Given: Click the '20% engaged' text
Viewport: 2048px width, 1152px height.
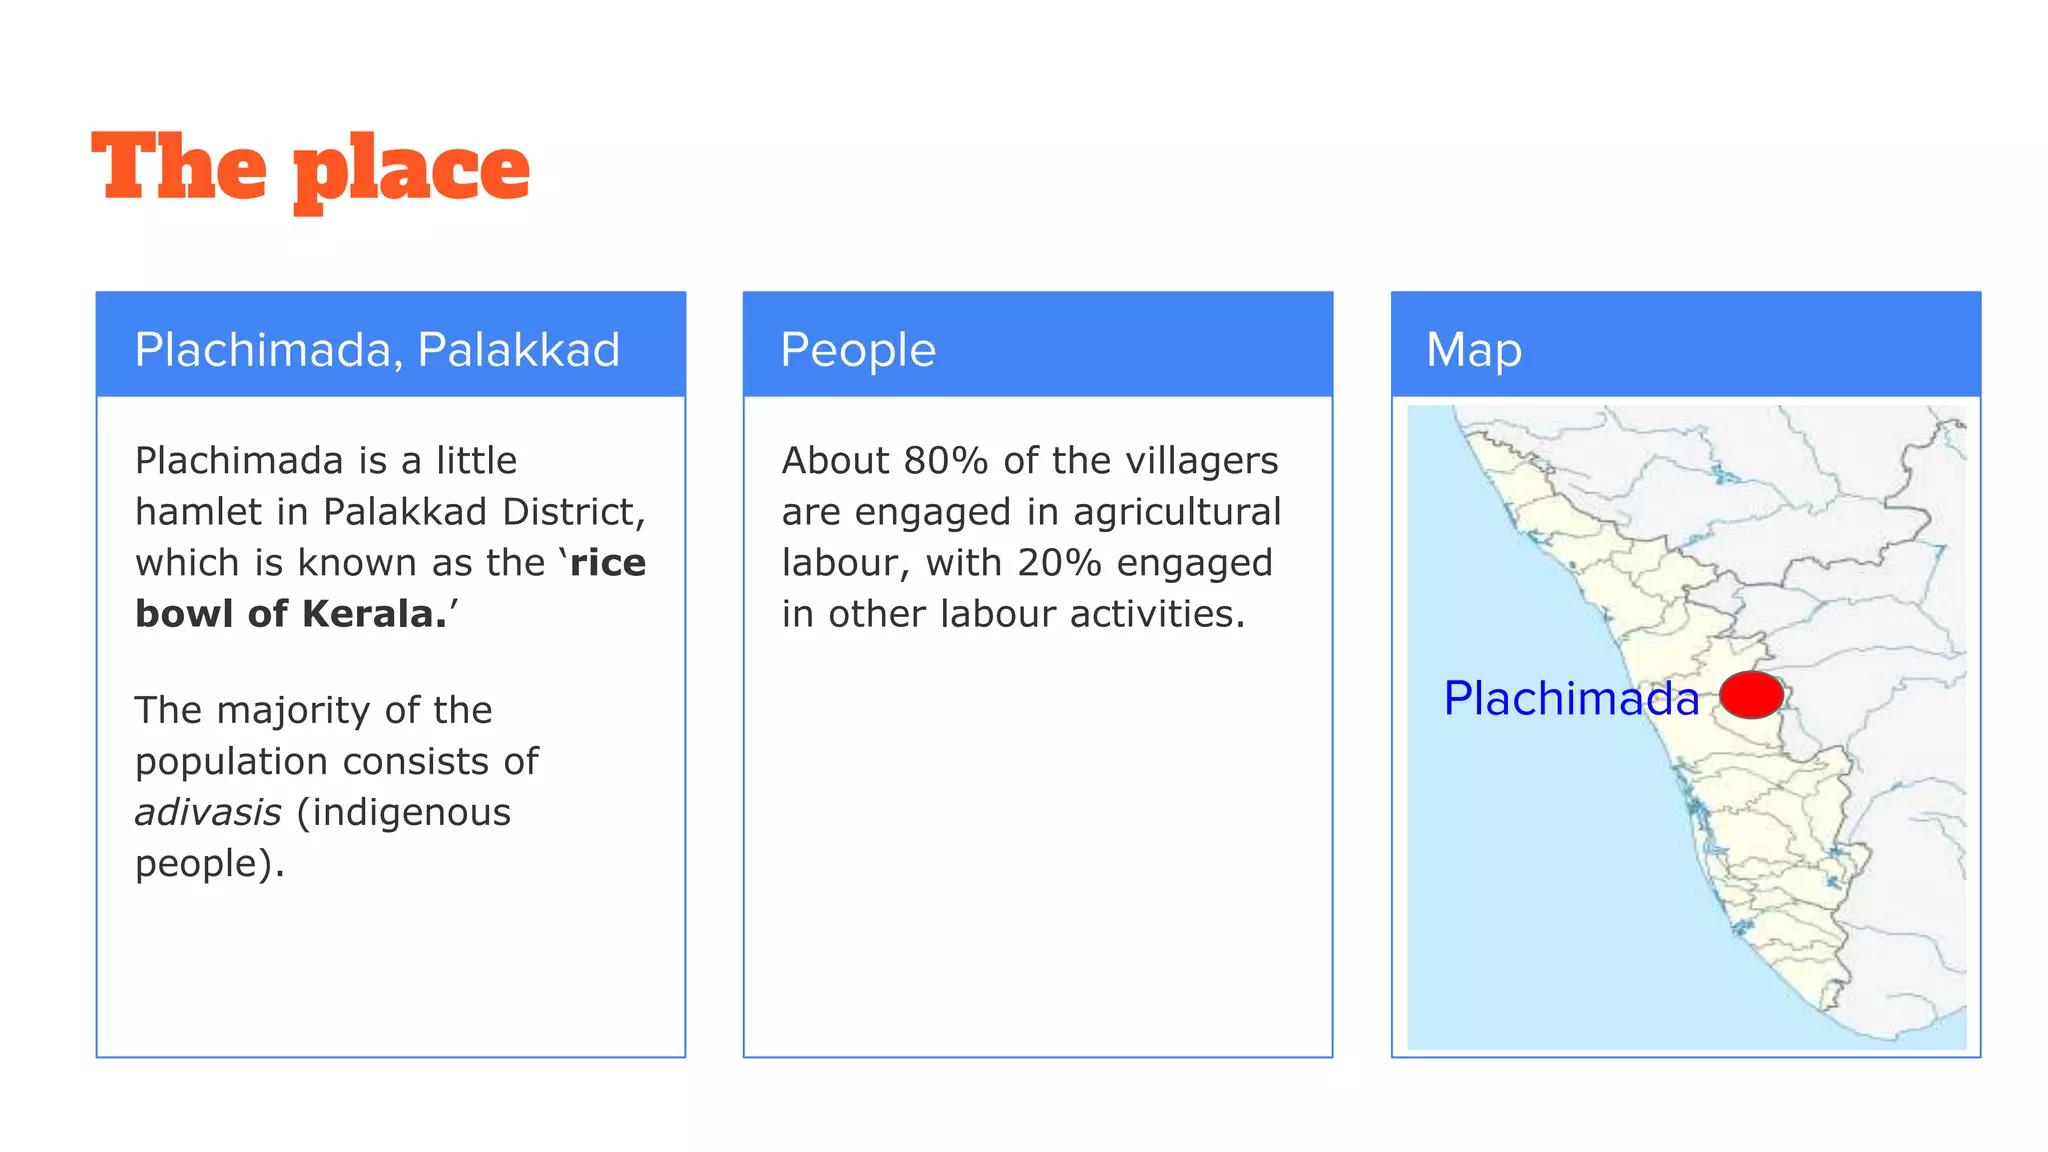Looking at the screenshot, I should pos(1145,563).
